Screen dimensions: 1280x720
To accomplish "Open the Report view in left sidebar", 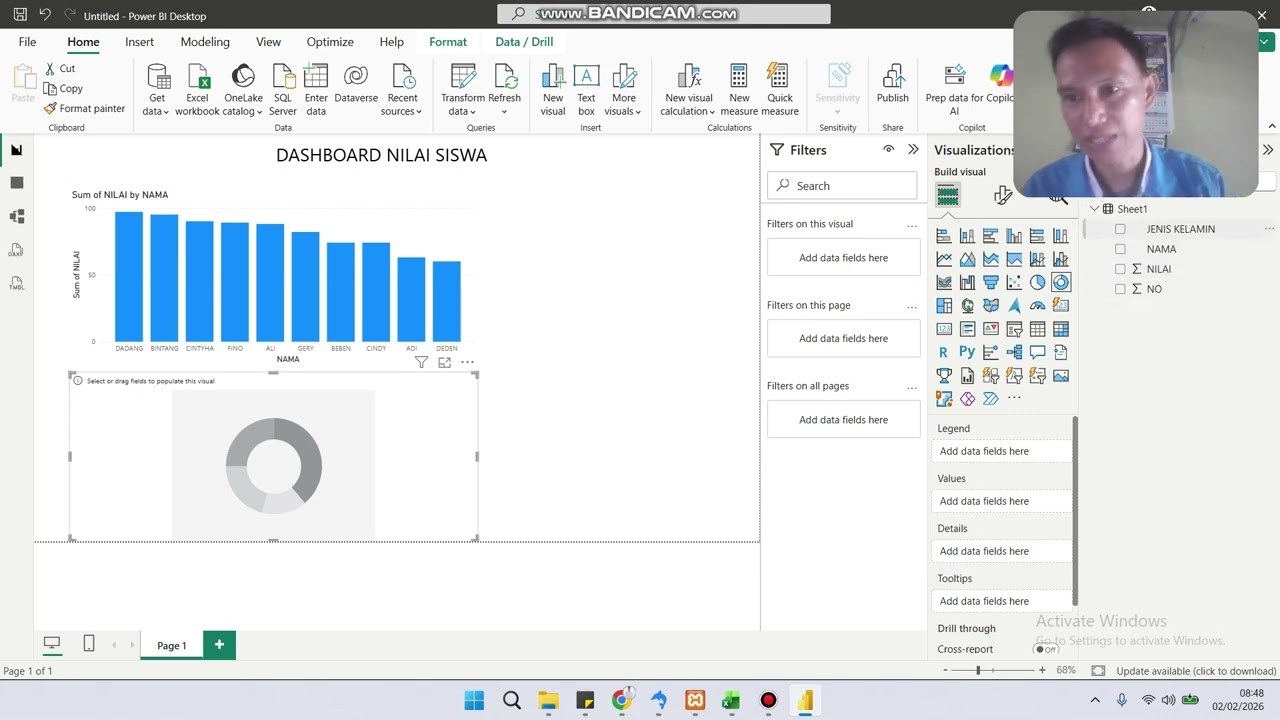I will (16, 150).
